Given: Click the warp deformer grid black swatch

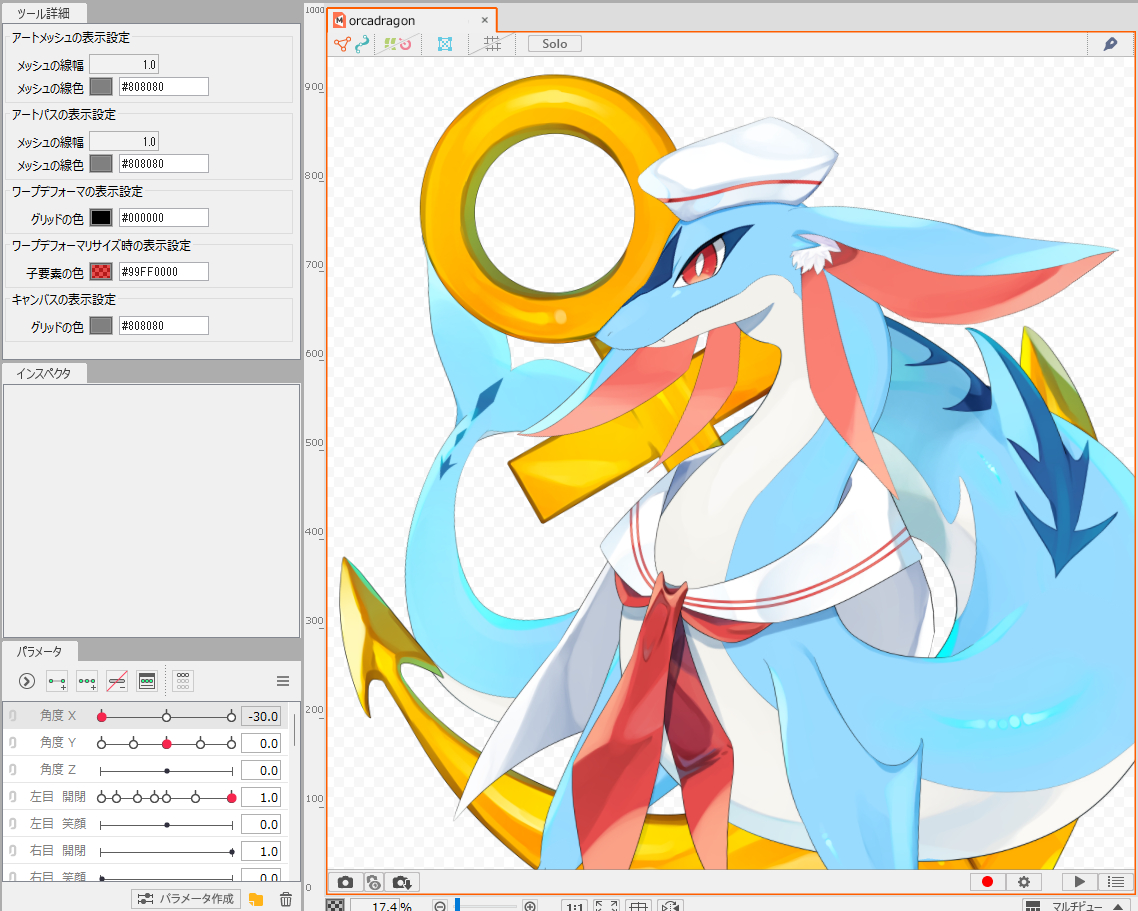Looking at the screenshot, I should coord(101,218).
